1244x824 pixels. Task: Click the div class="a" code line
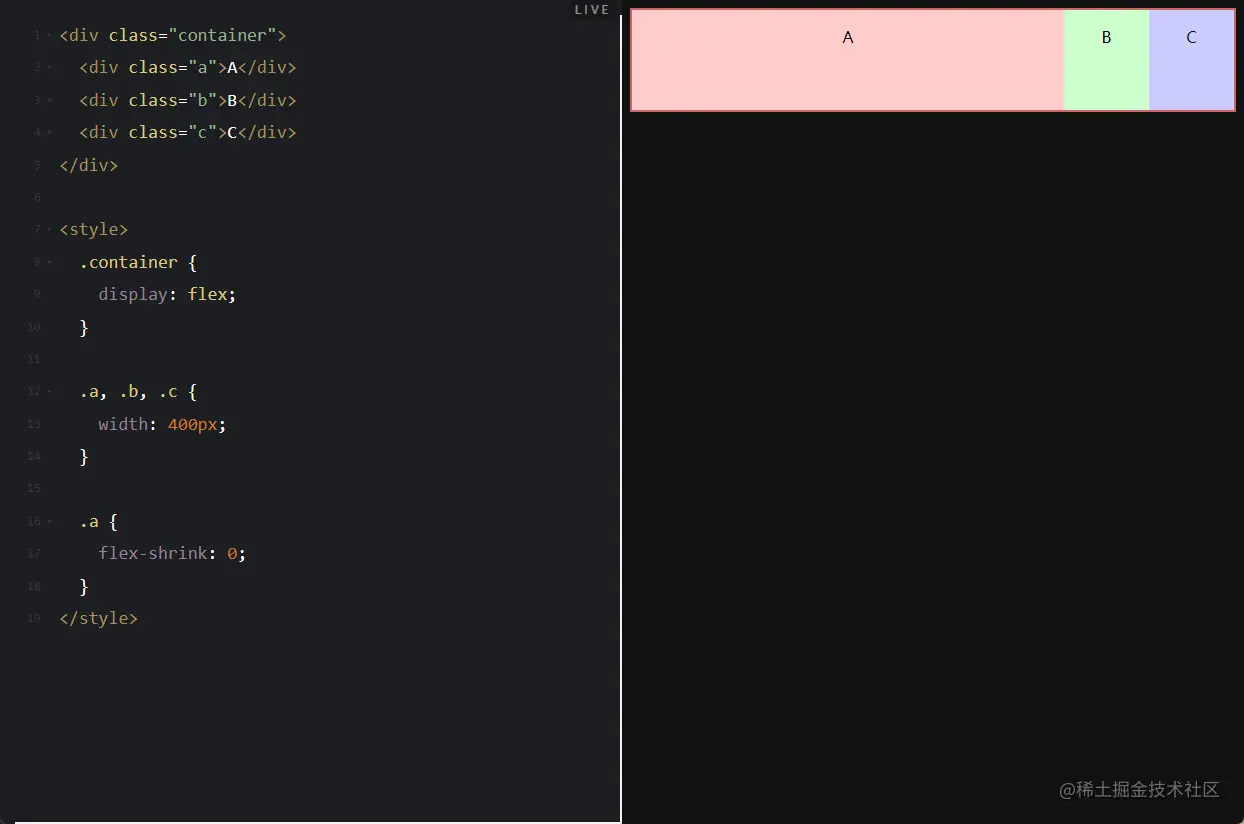tap(188, 67)
